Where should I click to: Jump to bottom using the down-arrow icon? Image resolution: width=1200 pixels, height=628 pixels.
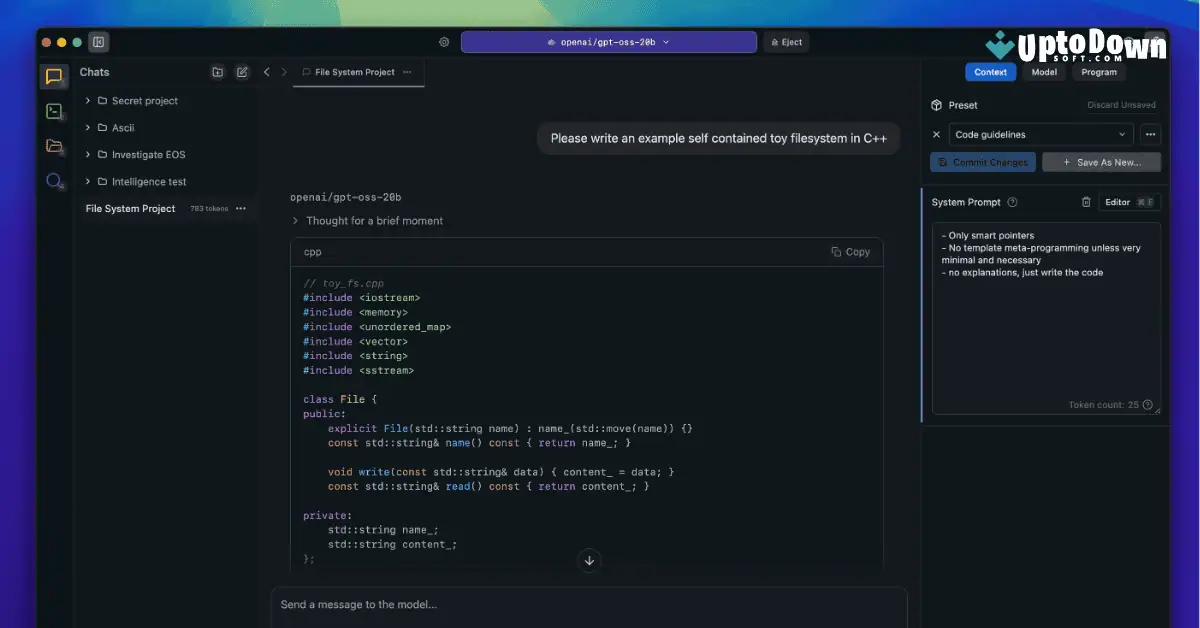pos(589,560)
